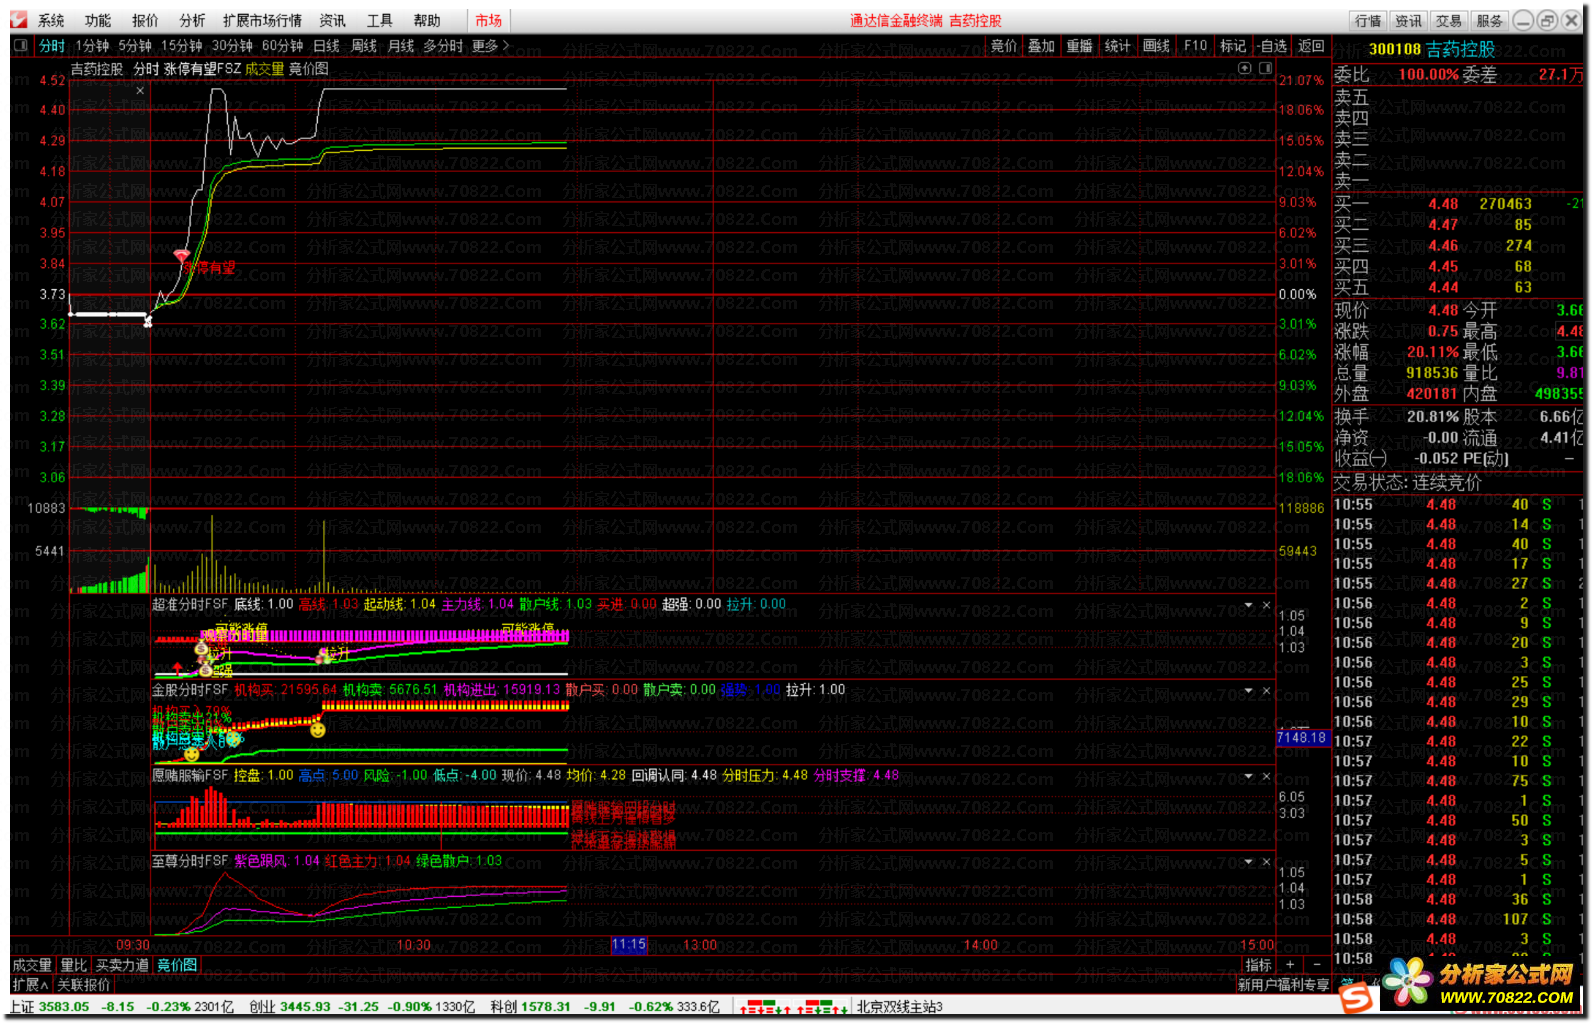Open the 至尊分时FSF indicator dropdown arrow

[1248, 861]
